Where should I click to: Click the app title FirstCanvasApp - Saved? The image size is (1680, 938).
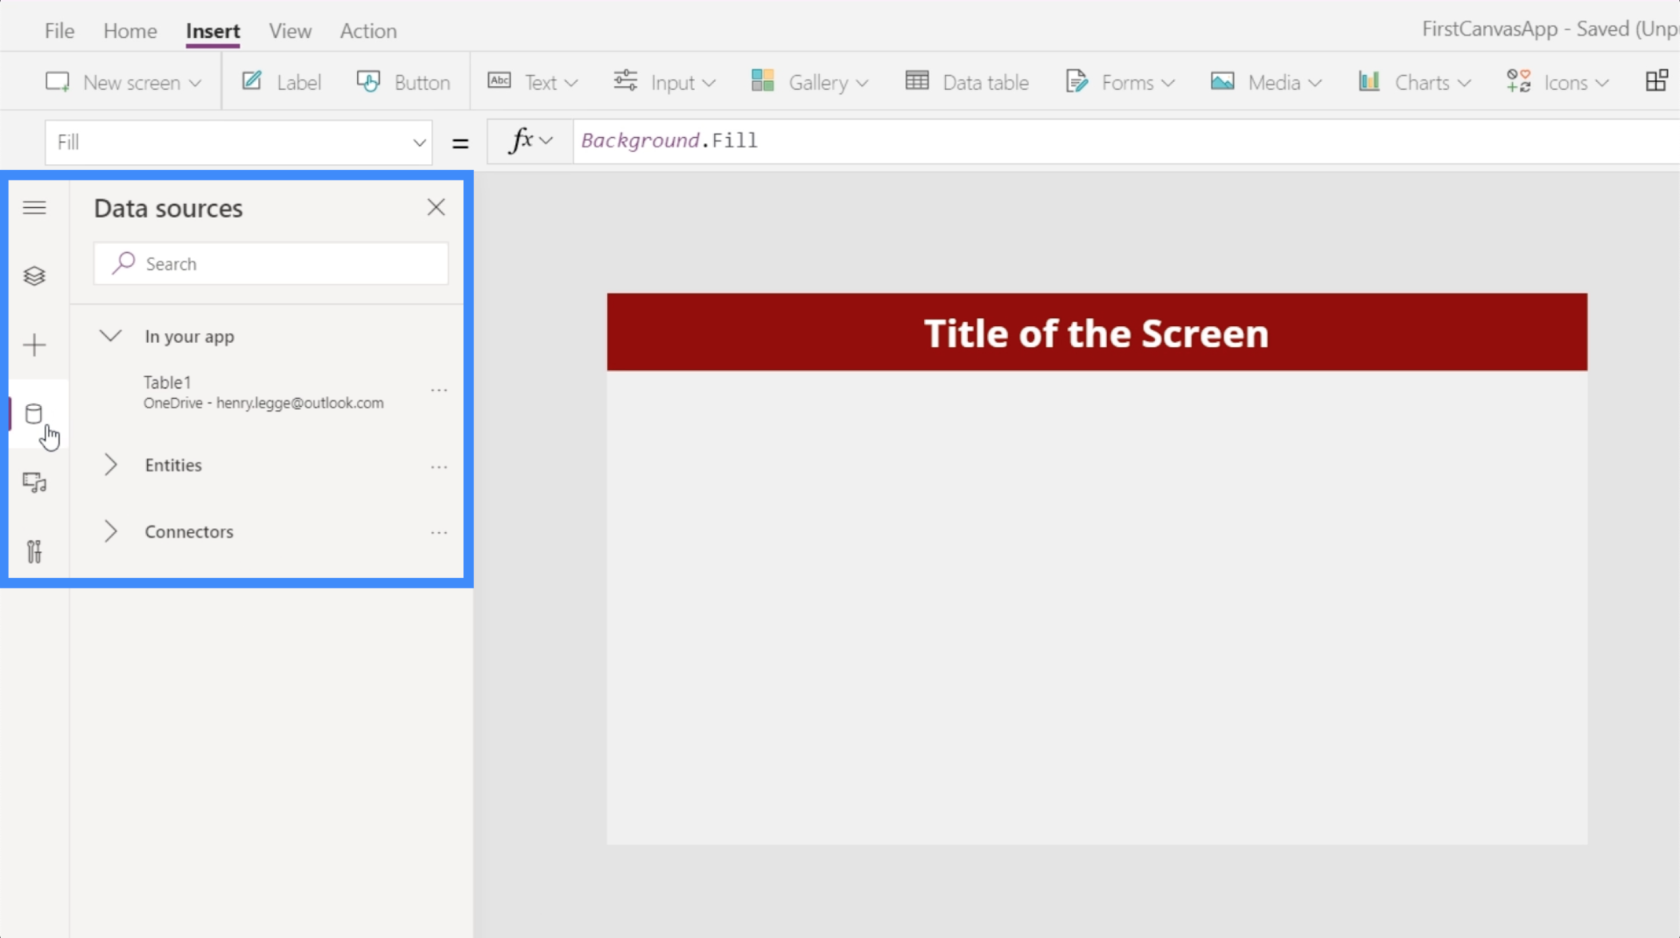point(1550,29)
